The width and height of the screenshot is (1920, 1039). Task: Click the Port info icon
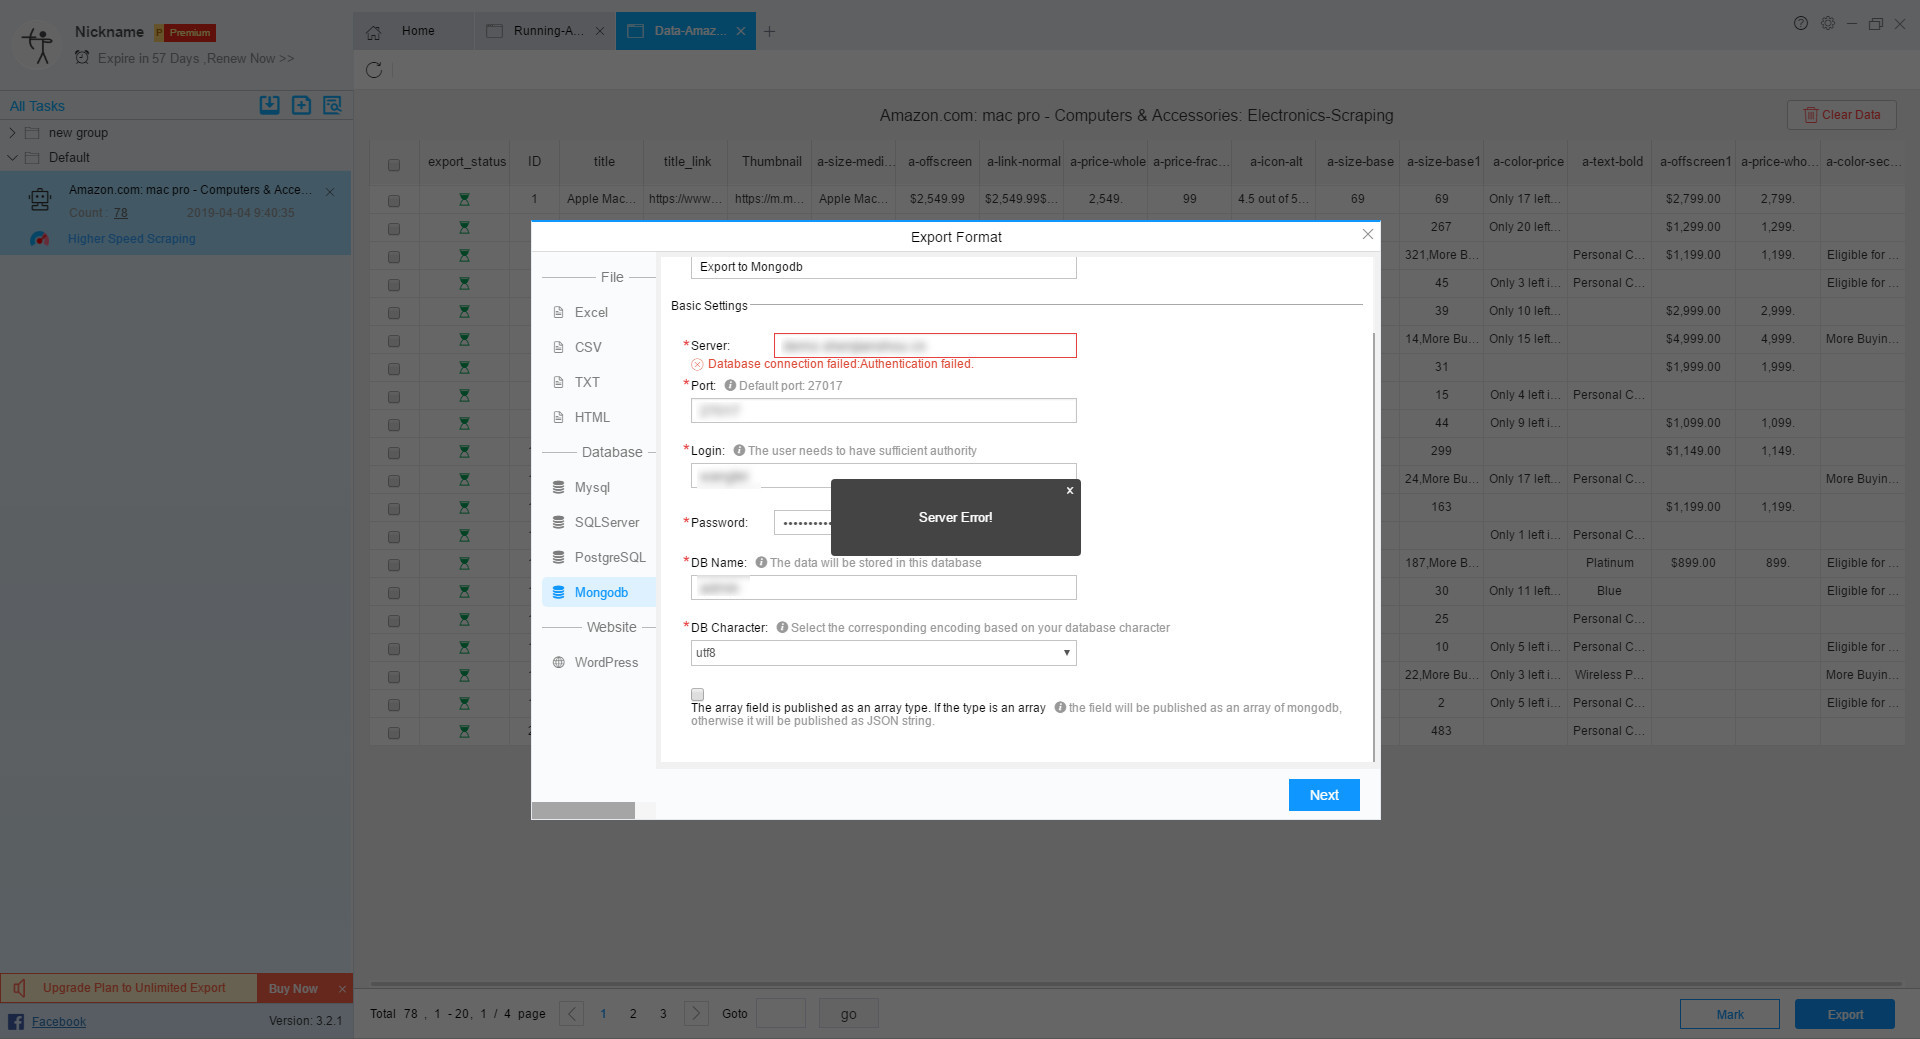point(730,385)
